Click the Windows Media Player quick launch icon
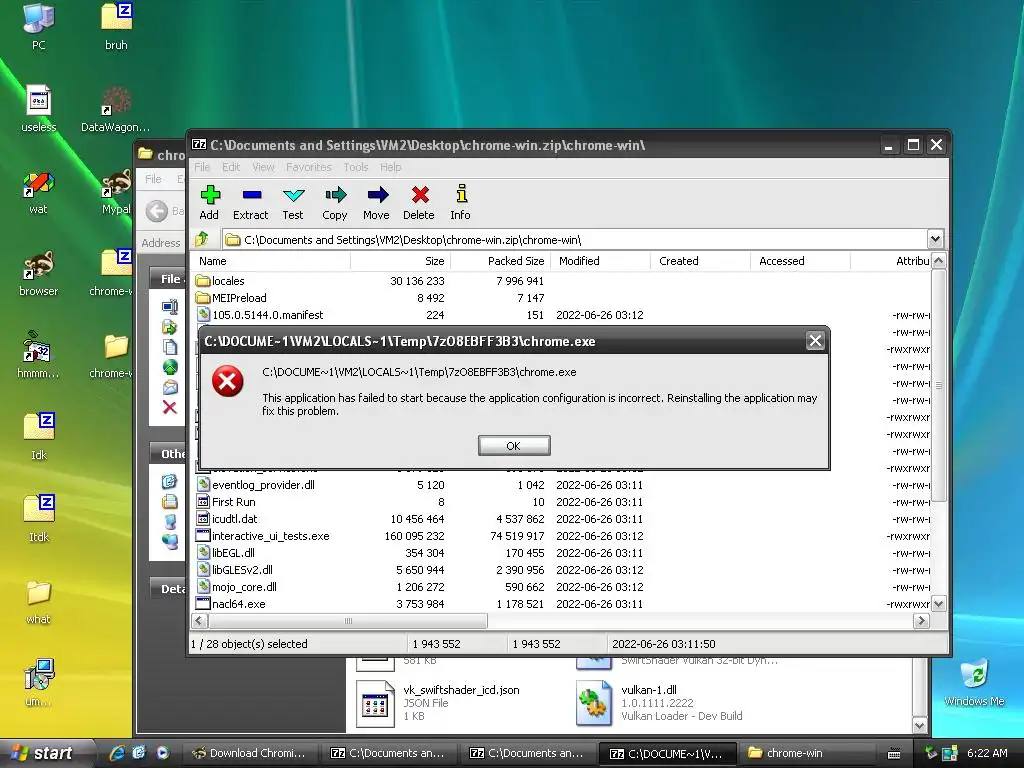Screen dimensions: 1024x768 162,753
